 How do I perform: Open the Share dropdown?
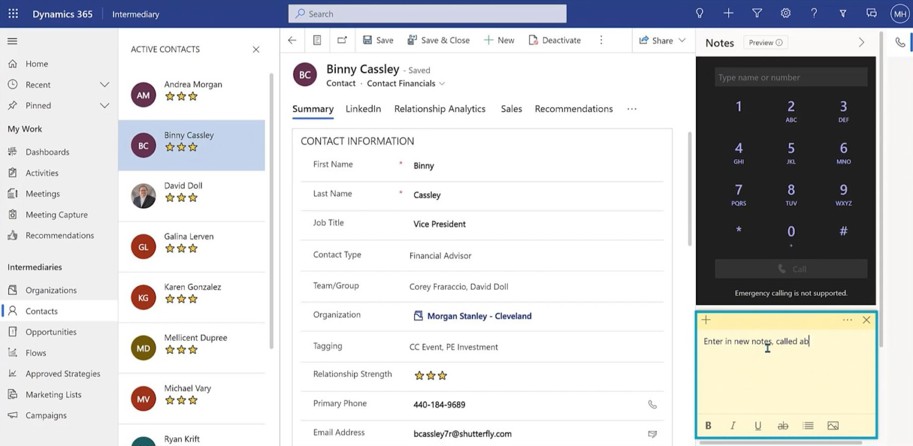tap(663, 40)
